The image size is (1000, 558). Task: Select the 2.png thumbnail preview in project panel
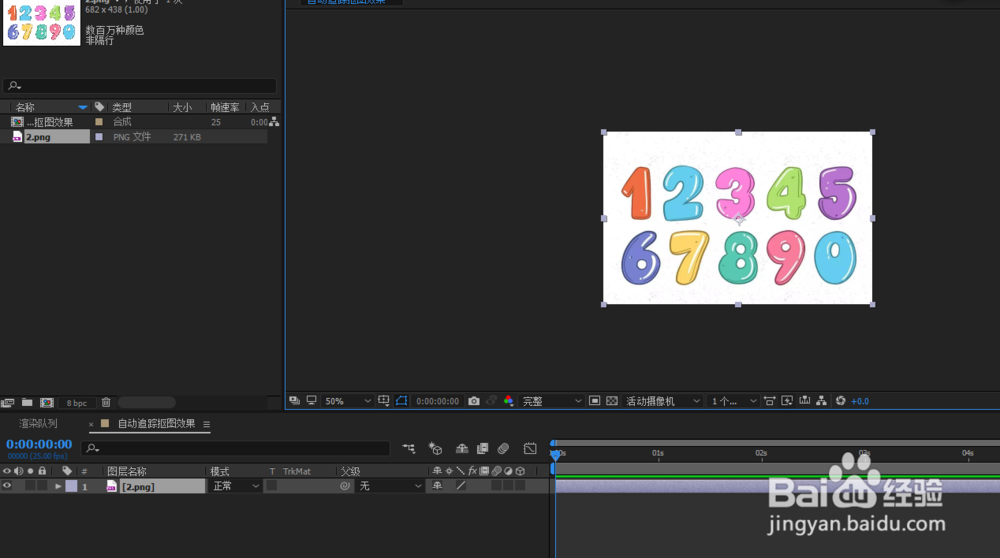pos(41,22)
